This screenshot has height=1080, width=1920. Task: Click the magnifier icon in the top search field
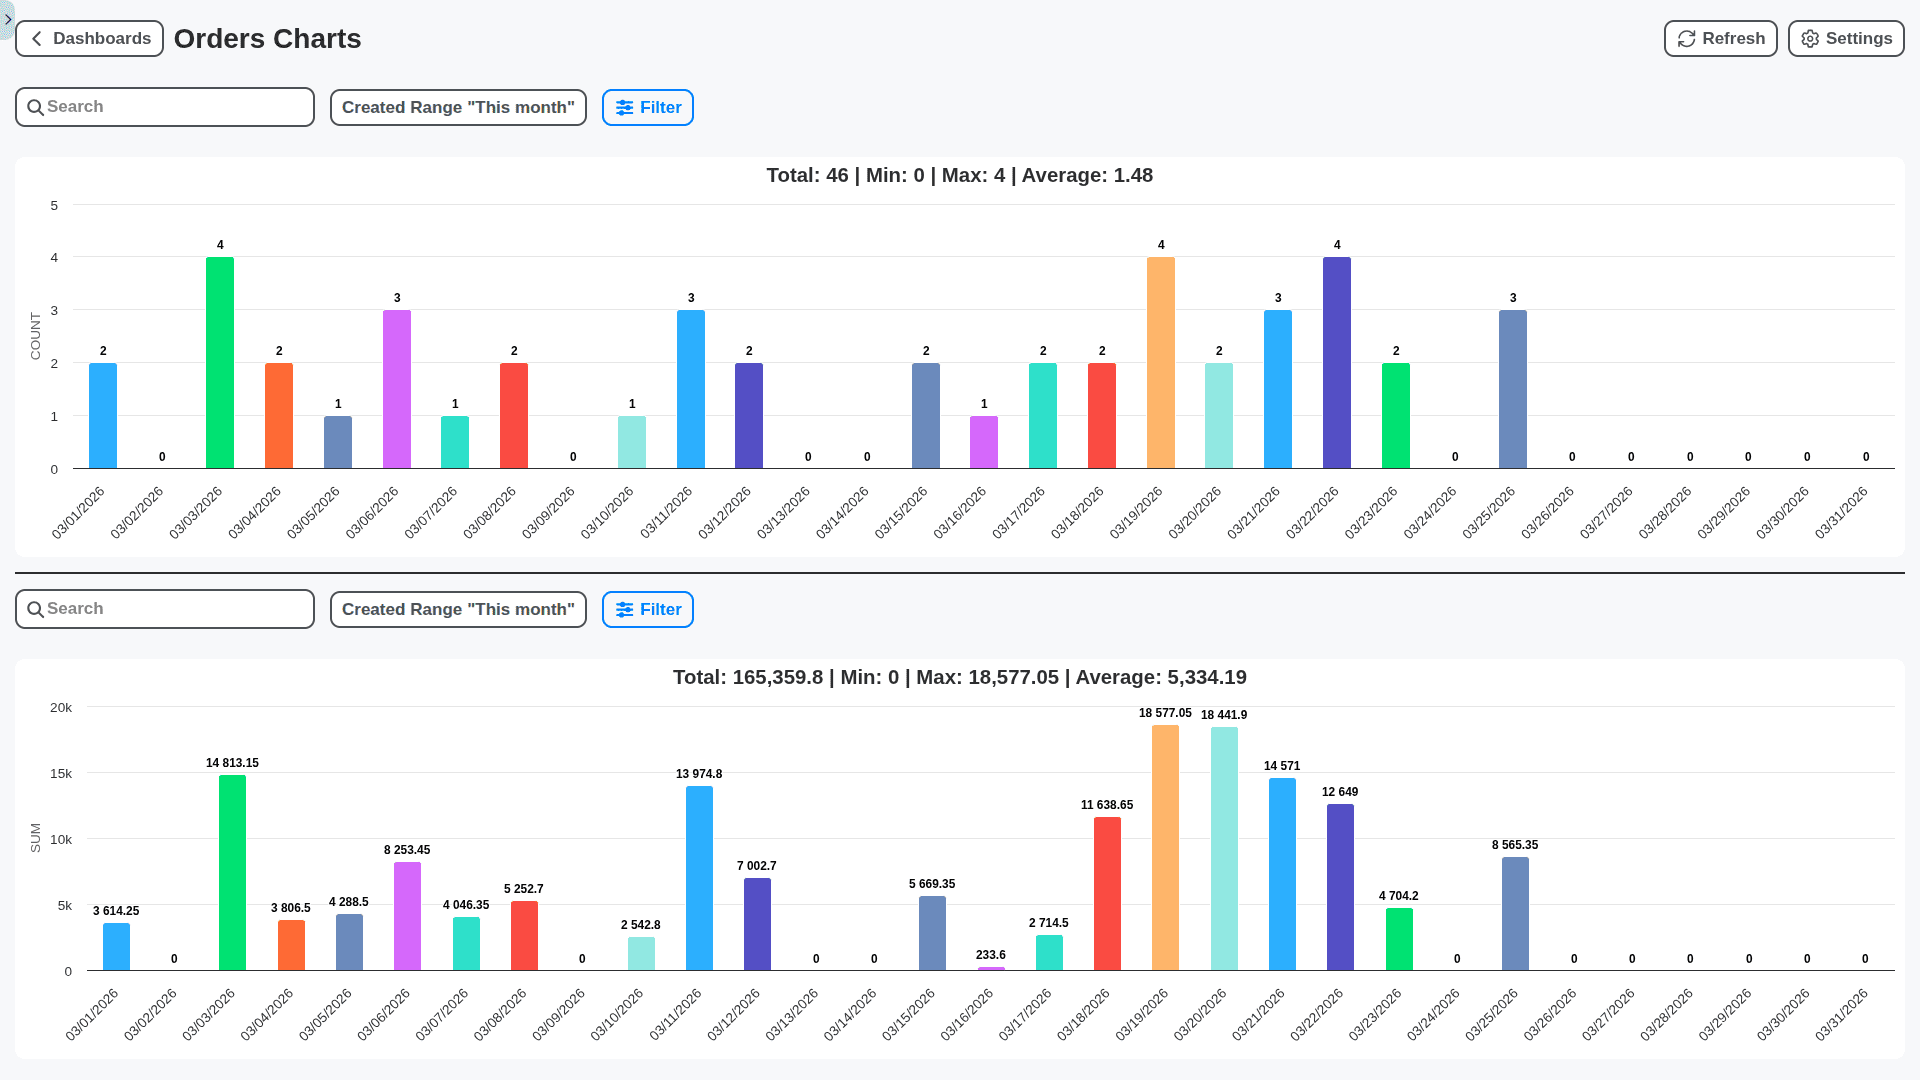pos(37,106)
